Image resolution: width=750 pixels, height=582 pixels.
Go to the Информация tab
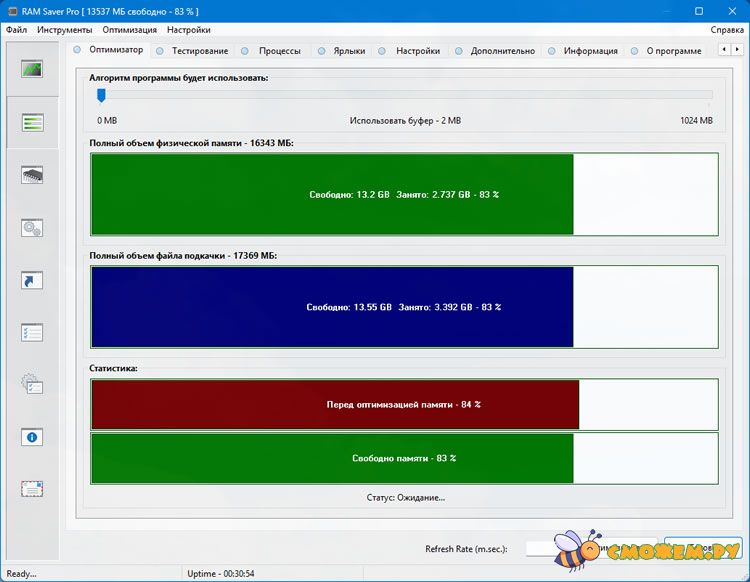(x=590, y=51)
